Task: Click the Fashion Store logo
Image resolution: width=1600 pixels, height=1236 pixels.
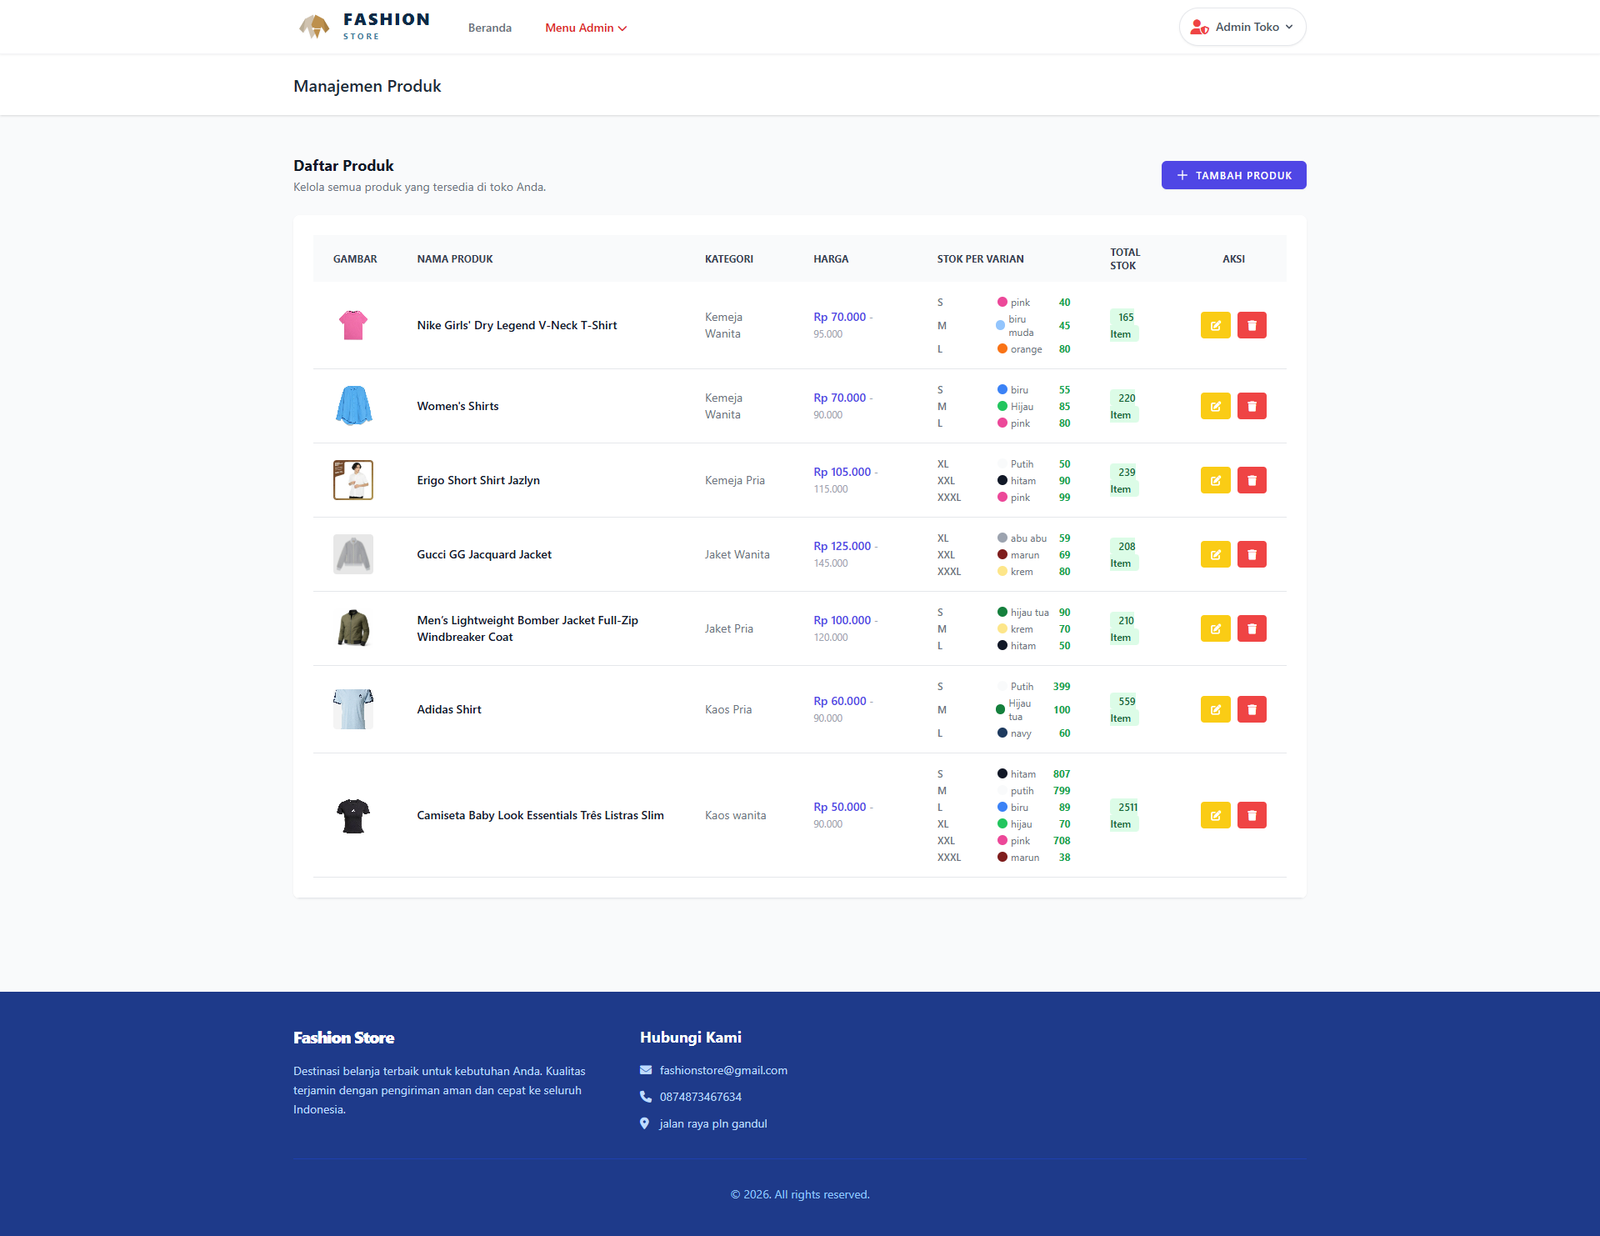Action: point(364,27)
